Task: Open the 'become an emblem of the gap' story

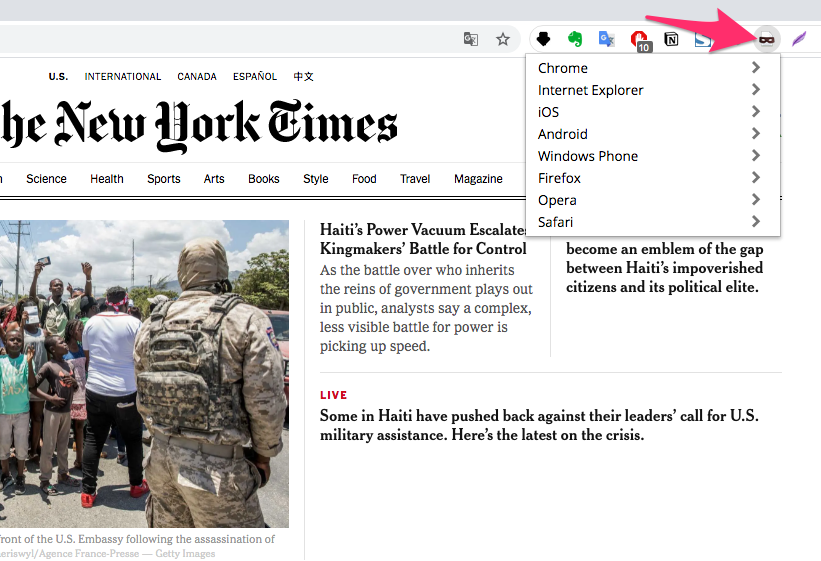Action: (664, 268)
